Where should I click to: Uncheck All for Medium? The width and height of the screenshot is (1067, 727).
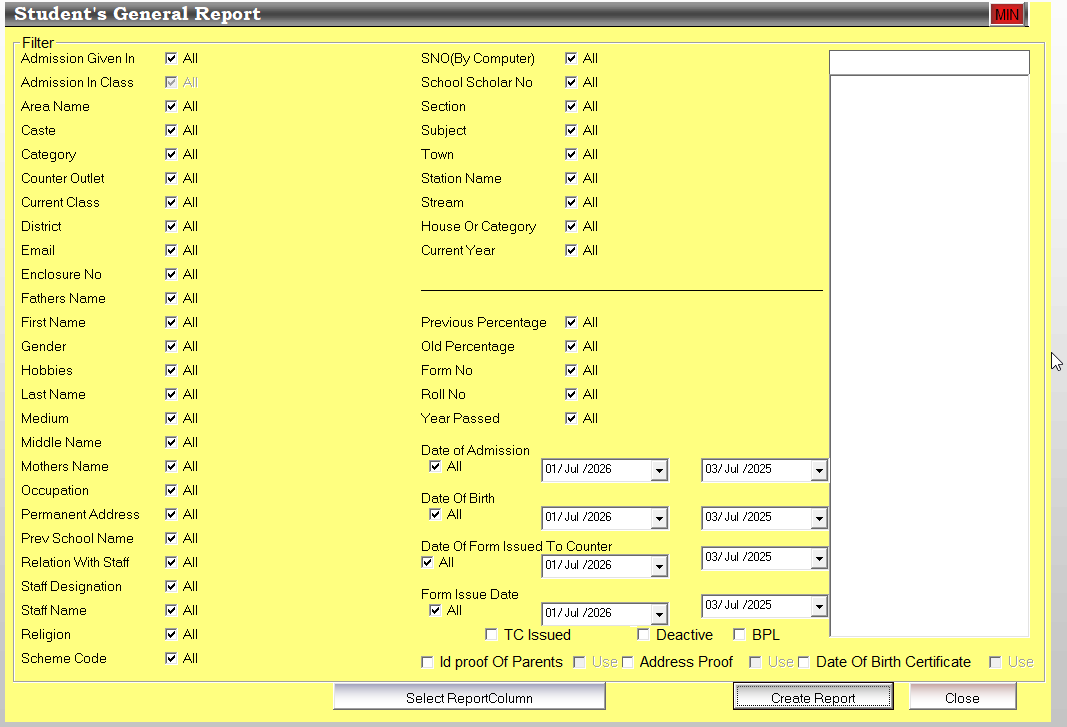point(171,418)
